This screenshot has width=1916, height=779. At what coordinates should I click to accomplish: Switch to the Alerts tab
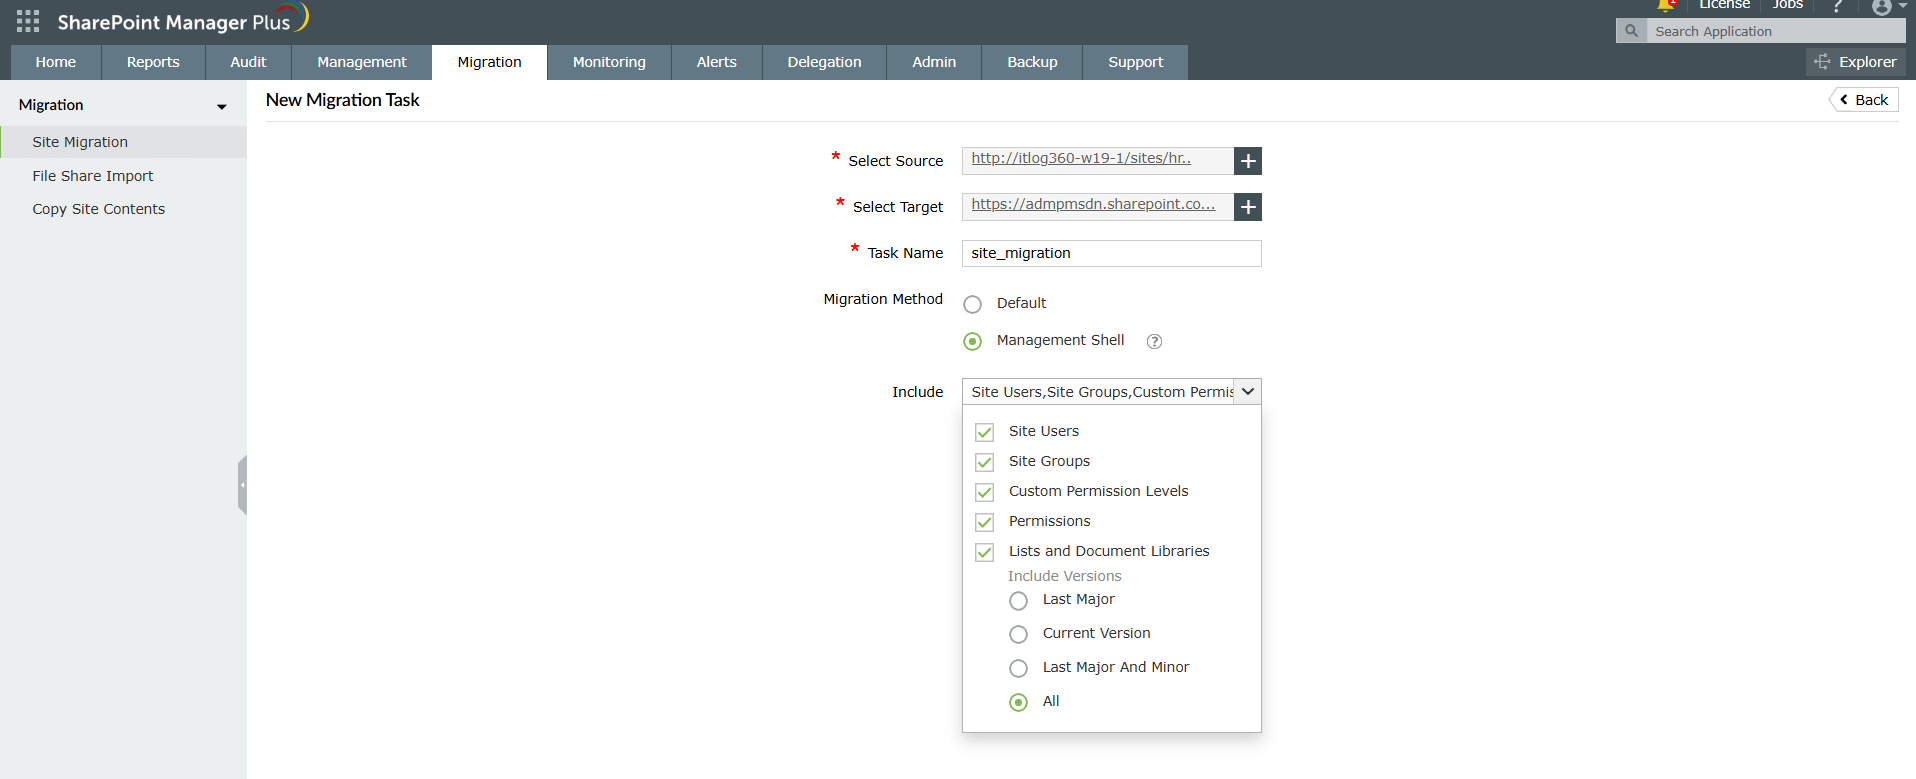pyautogui.click(x=717, y=62)
